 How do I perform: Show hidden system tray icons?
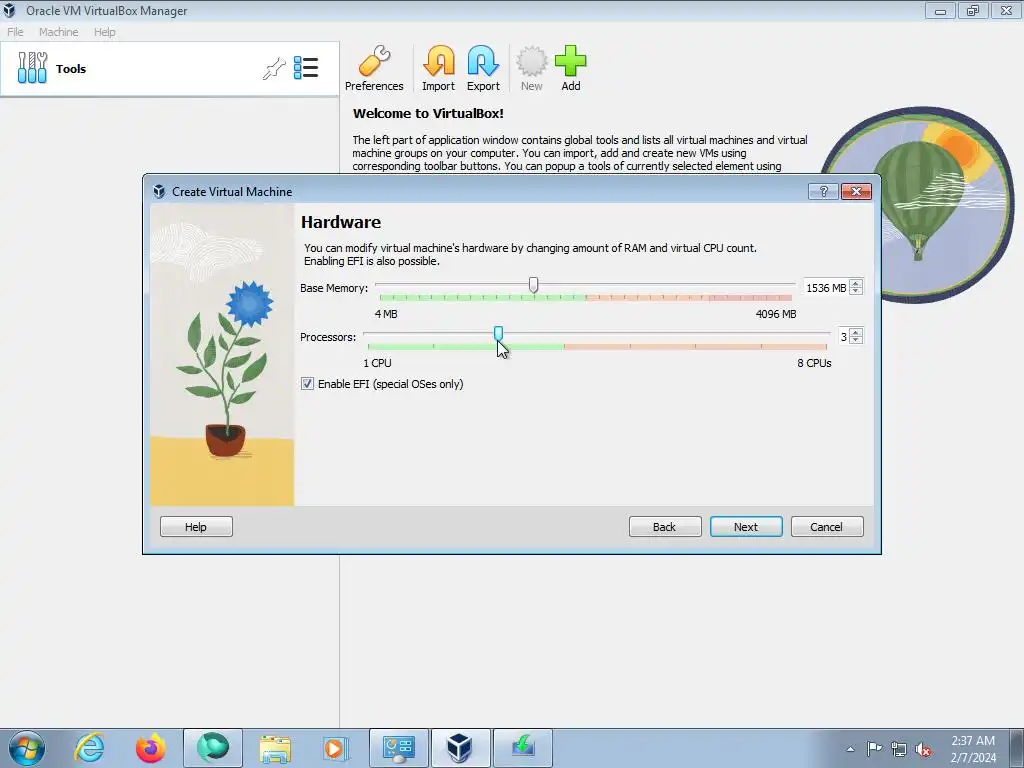[x=850, y=749]
